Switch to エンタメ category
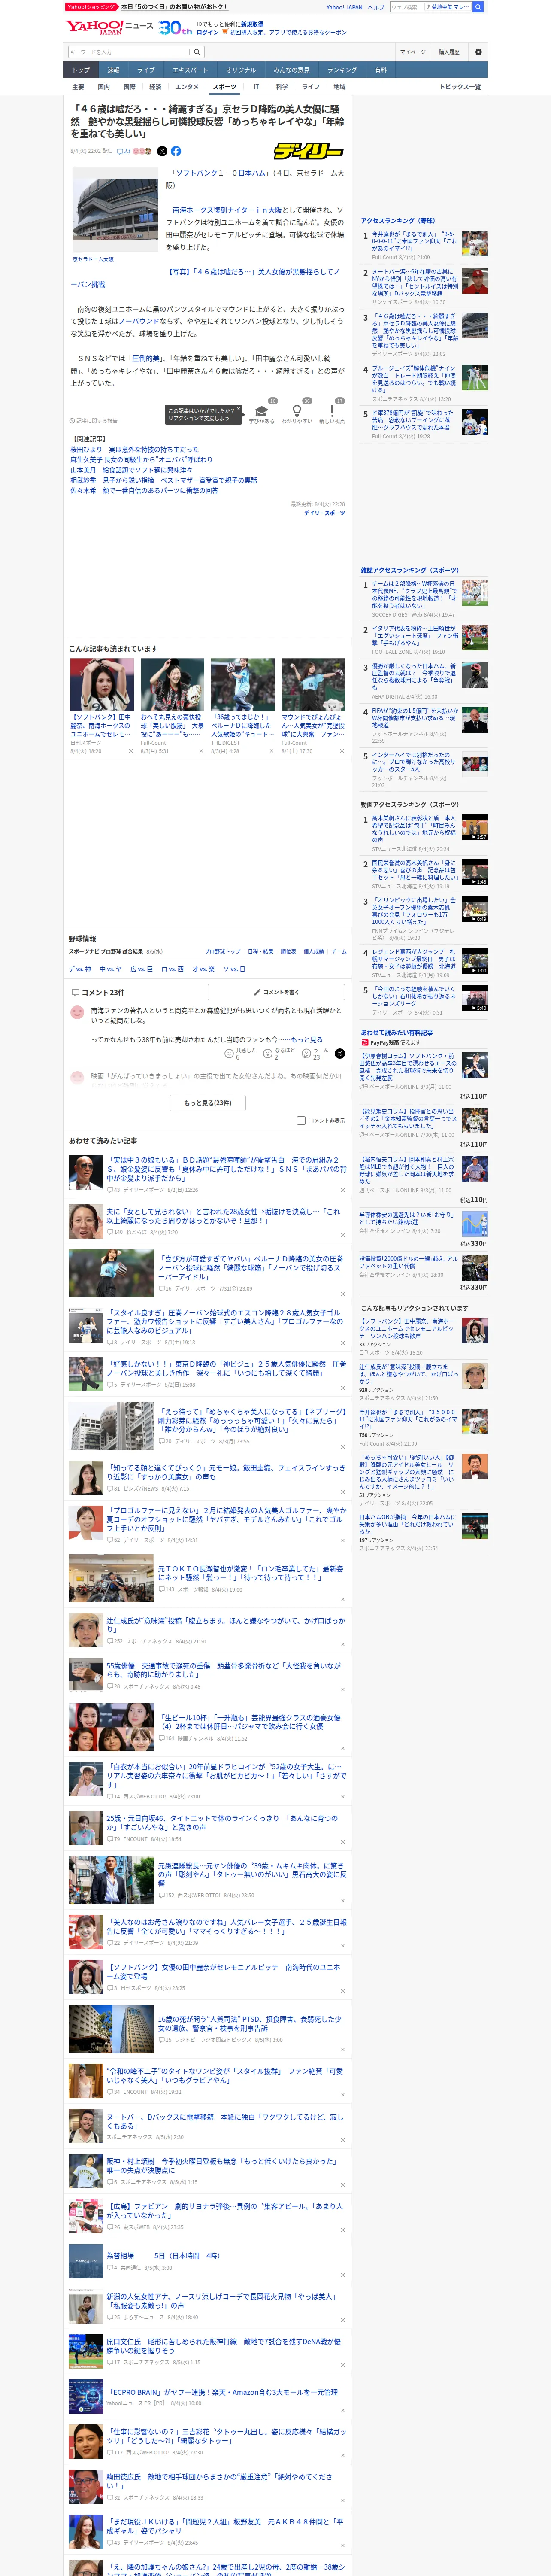 click(187, 87)
